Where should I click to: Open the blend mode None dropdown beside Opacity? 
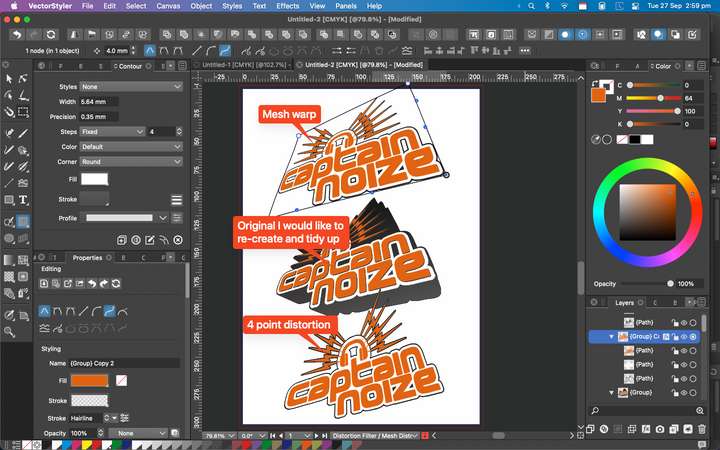tap(138, 433)
